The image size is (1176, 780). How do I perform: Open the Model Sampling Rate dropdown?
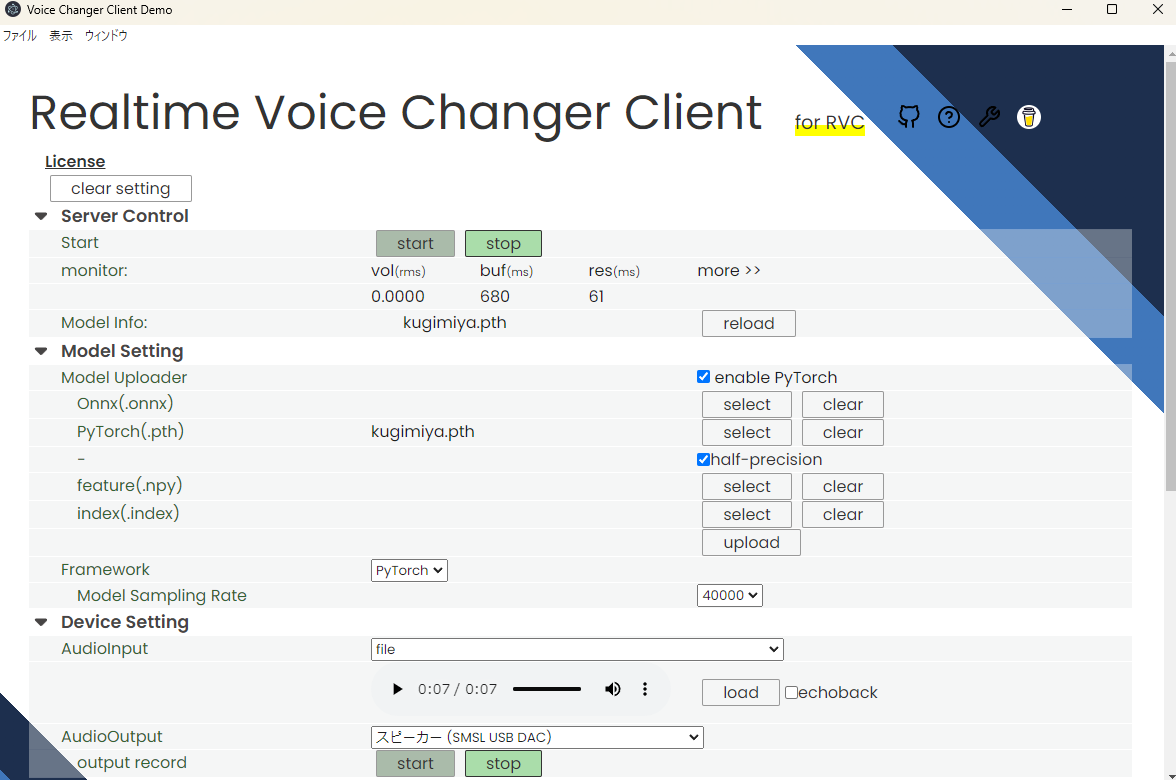click(730, 596)
